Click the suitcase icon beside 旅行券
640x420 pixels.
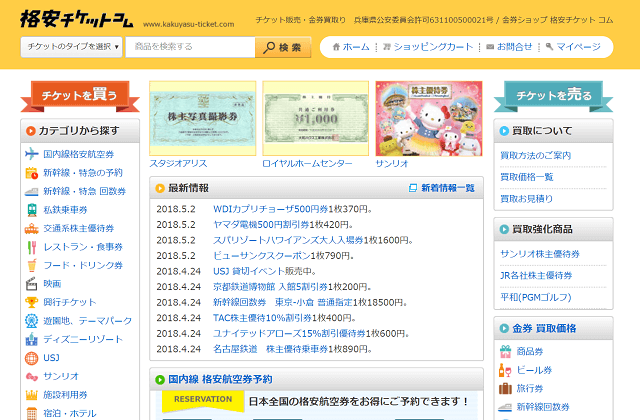coord(505,388)
